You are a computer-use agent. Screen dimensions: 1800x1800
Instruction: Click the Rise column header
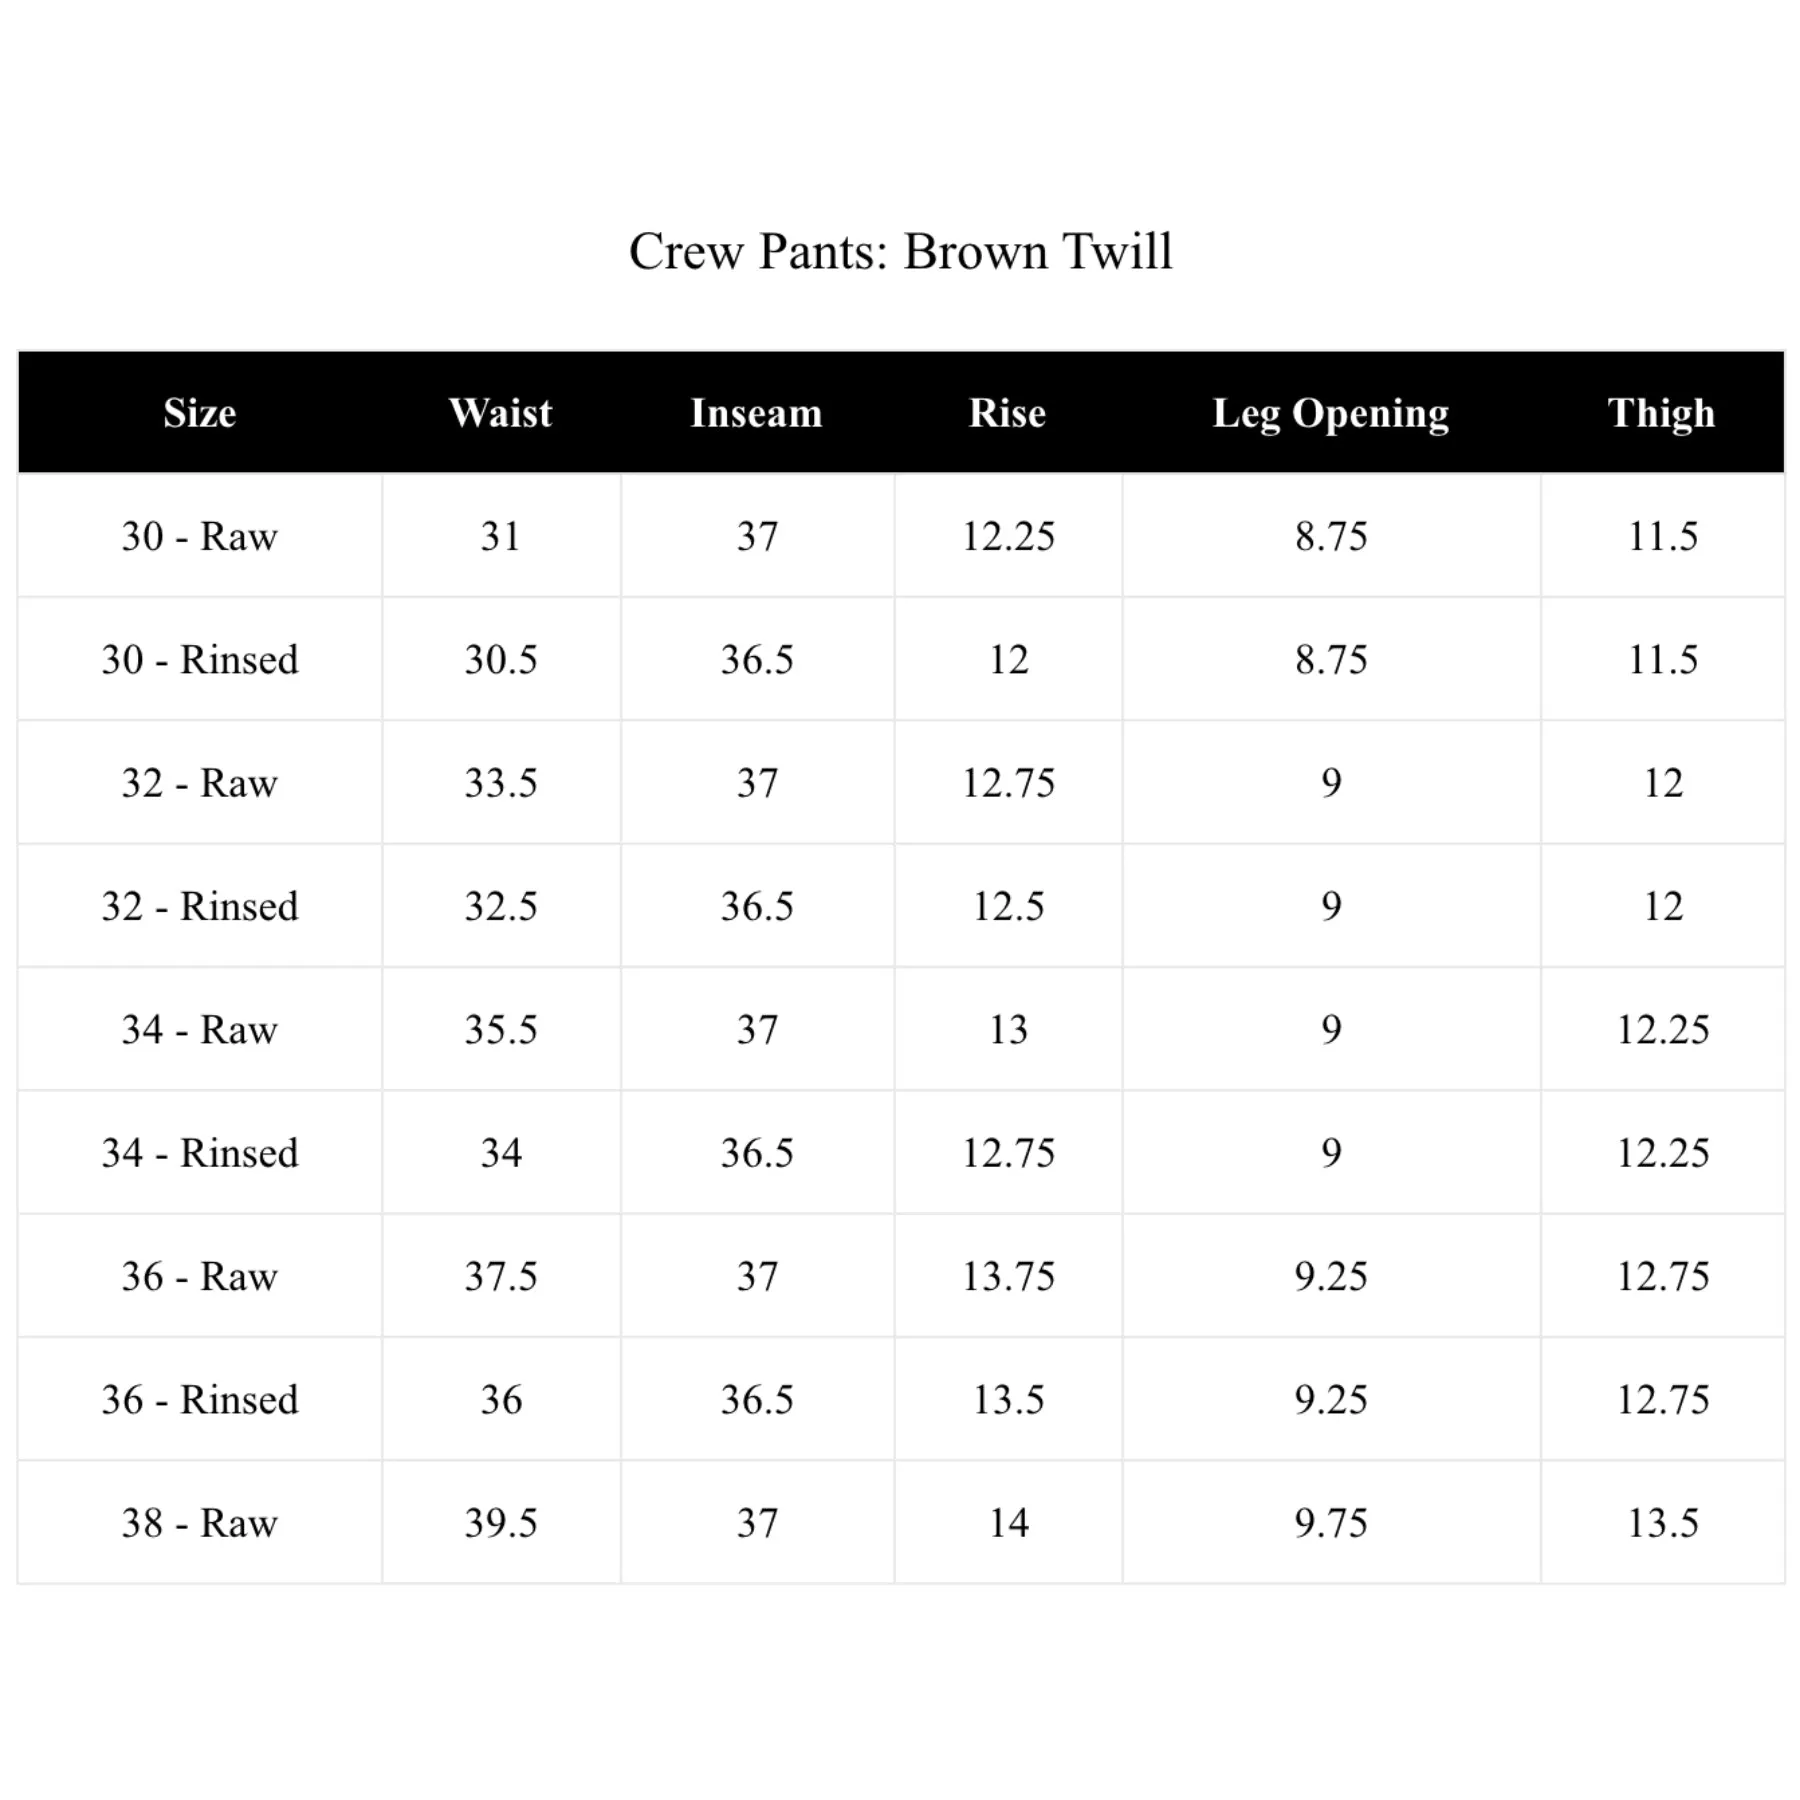click(x=1008, y=413)
